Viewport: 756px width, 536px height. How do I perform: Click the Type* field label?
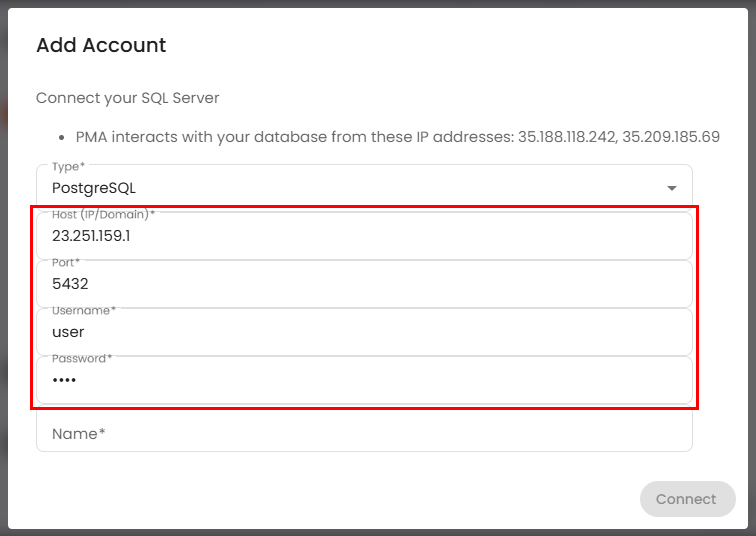68,166
